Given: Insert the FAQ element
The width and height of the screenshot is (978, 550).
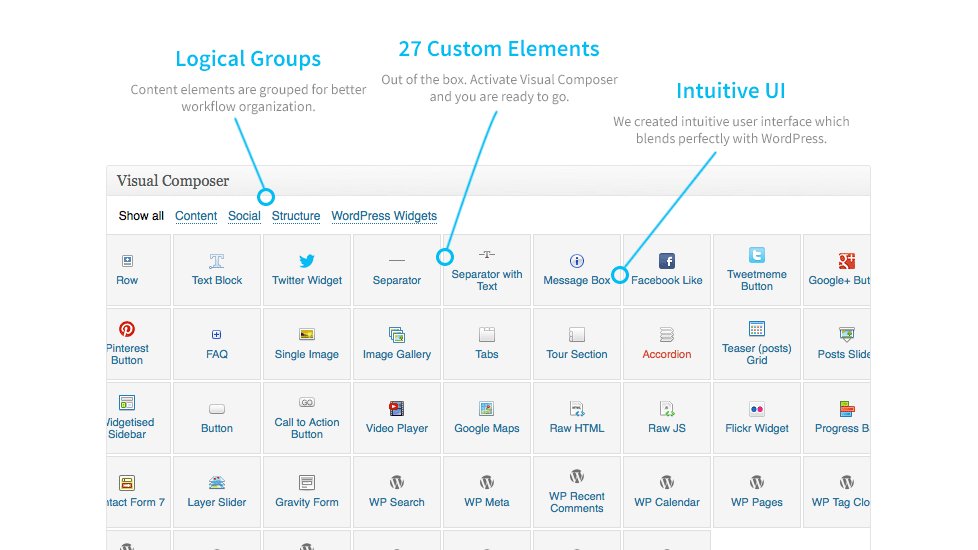Looking at the screenshot, I should tap(216, 344).
